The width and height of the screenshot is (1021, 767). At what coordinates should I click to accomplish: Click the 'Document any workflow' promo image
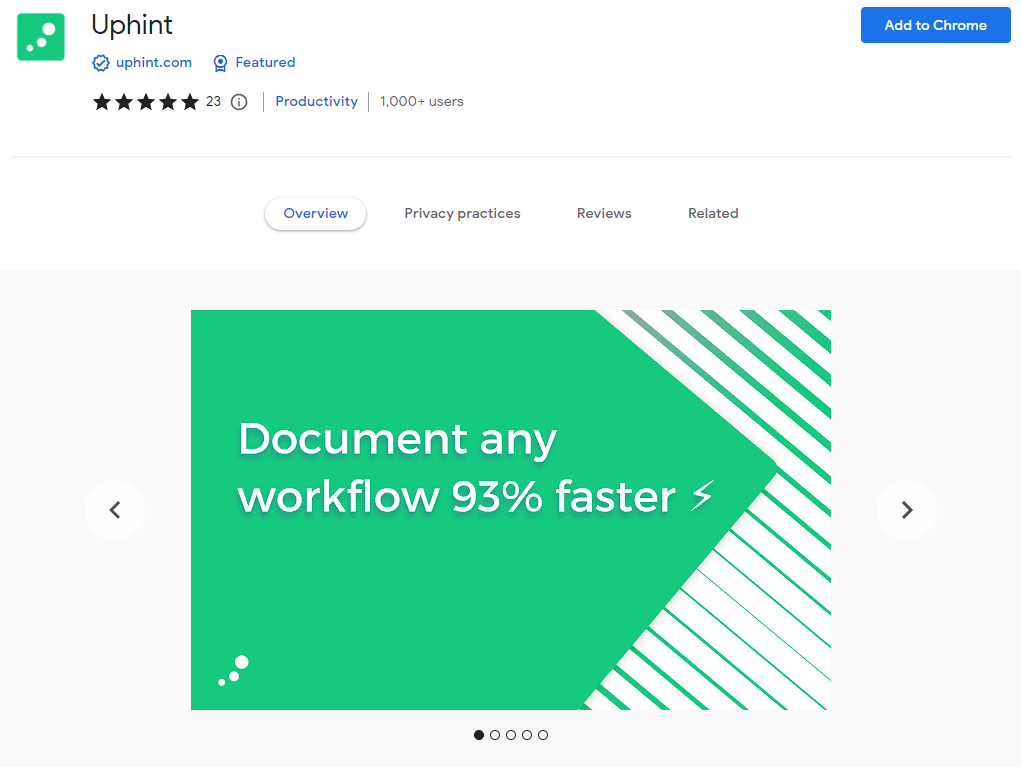coord(510,510)
